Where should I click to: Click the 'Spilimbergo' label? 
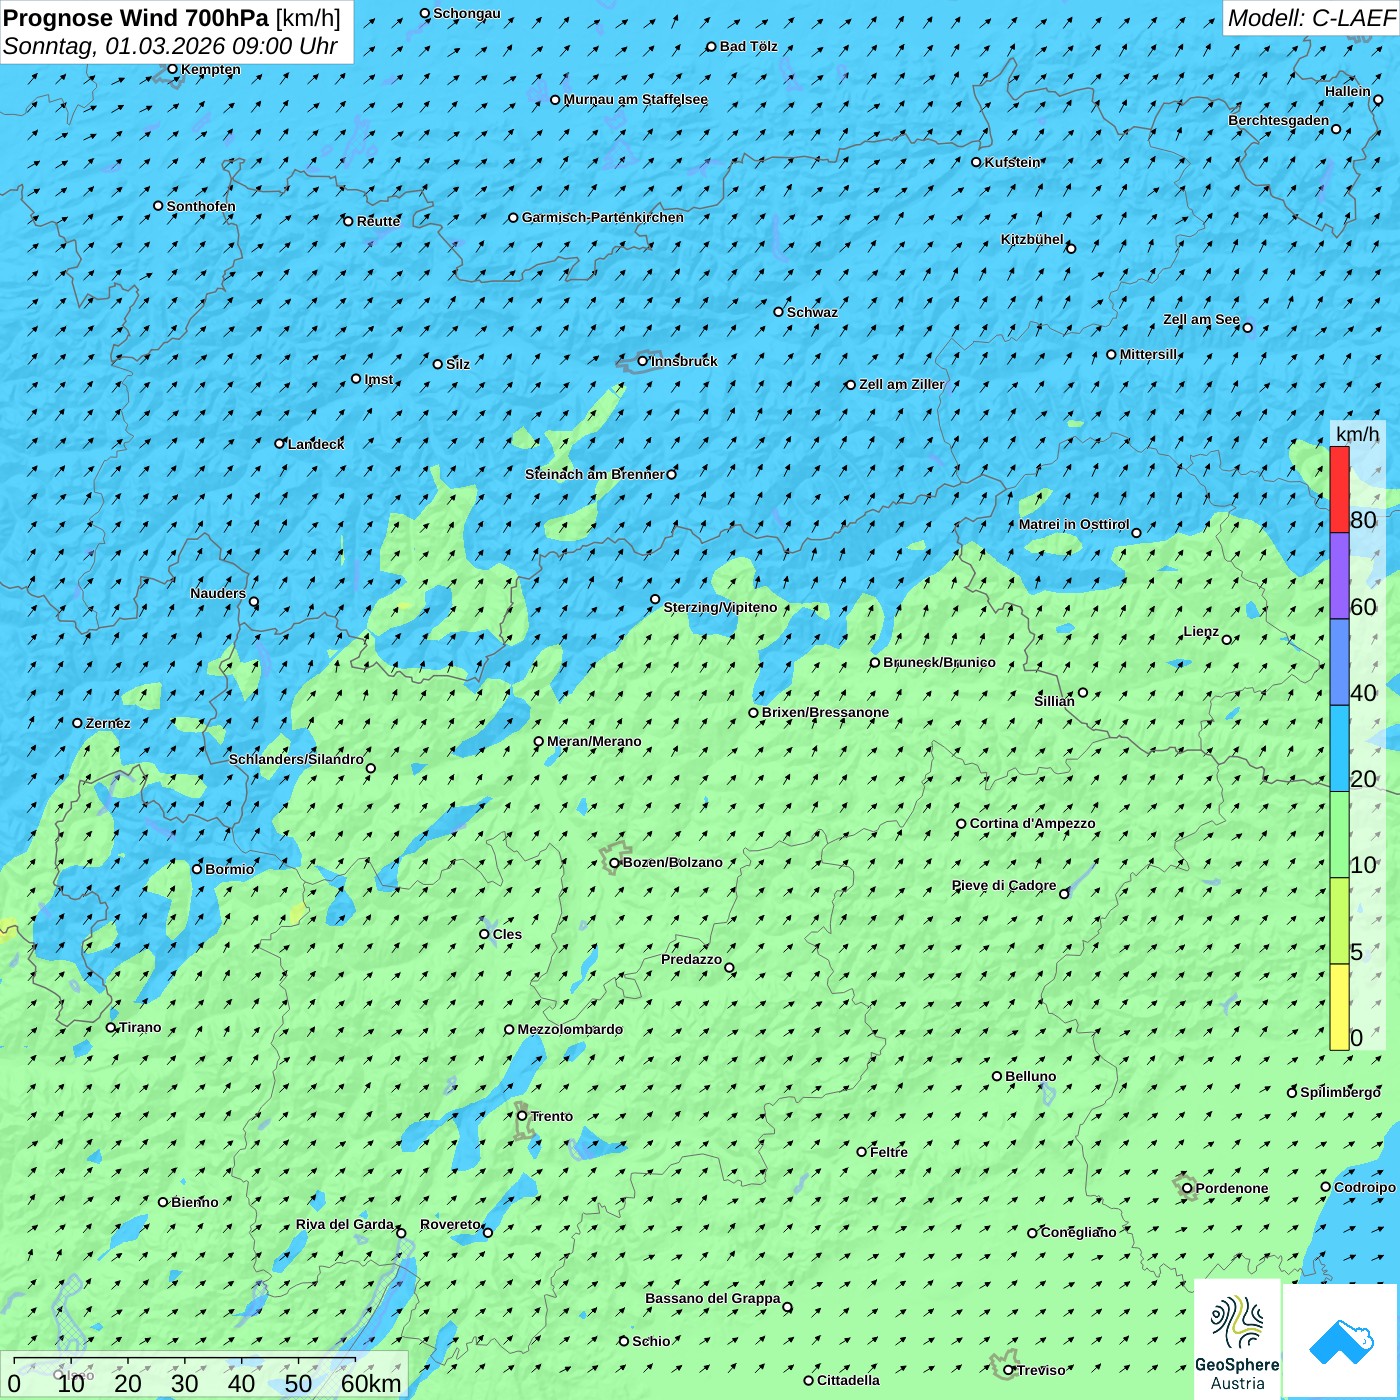point(1340,1092)
